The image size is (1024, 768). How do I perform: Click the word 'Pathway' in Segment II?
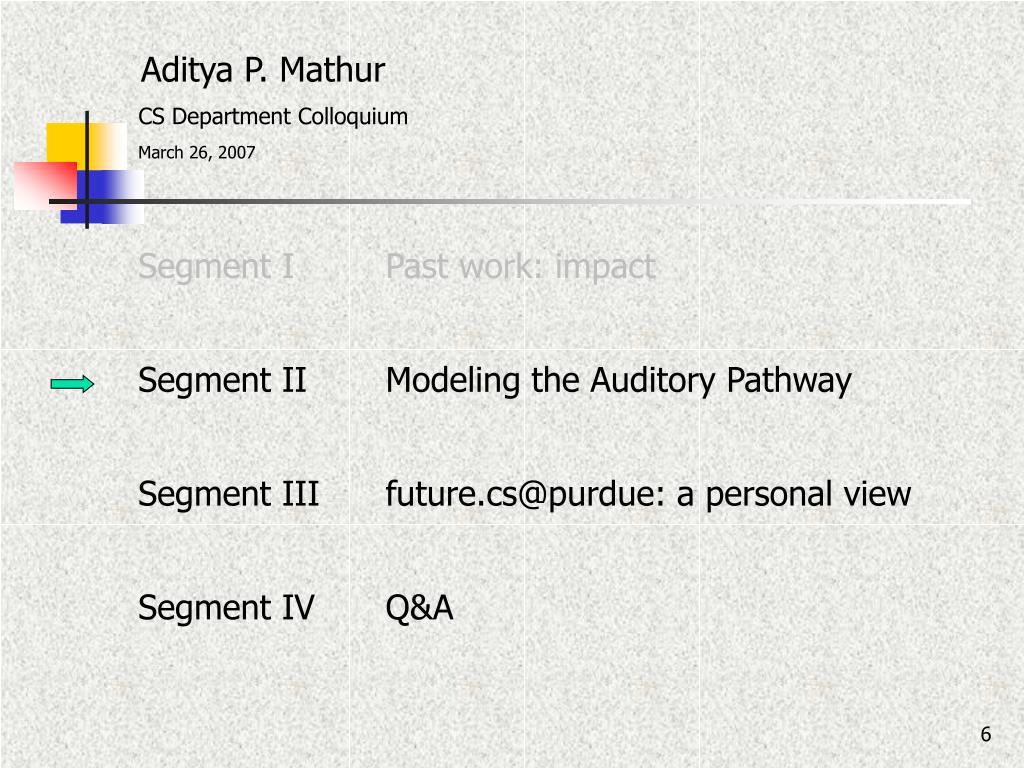click(789, 380)
